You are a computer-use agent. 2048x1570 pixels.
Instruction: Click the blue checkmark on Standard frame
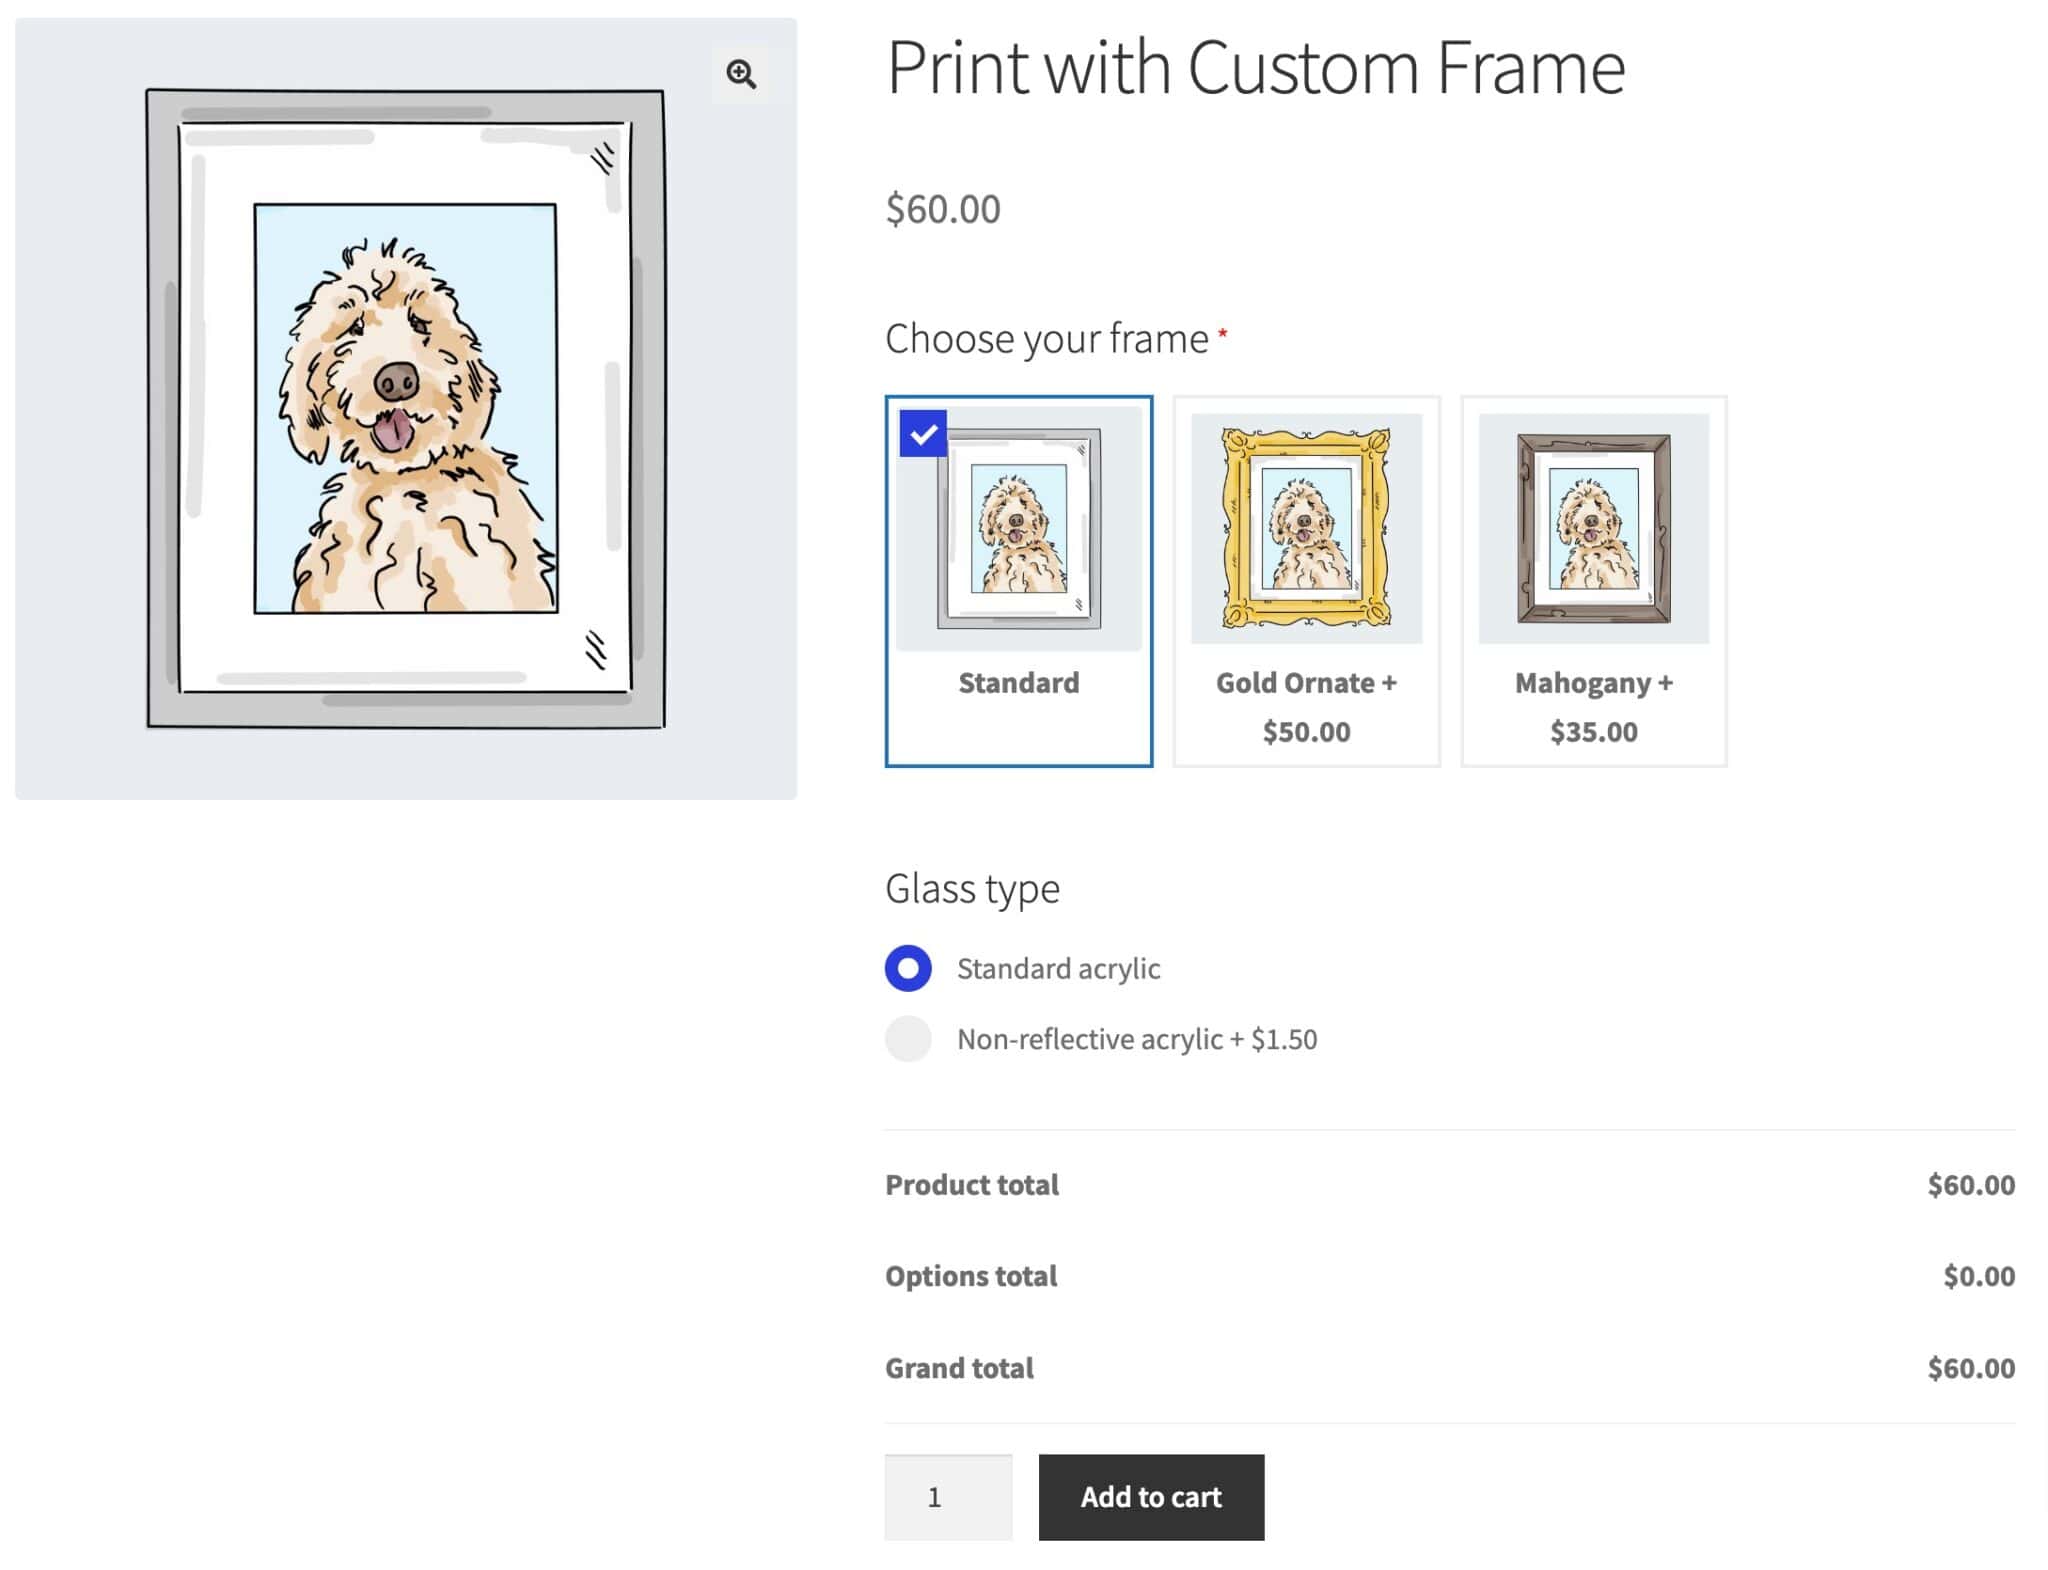coord(921,433)
